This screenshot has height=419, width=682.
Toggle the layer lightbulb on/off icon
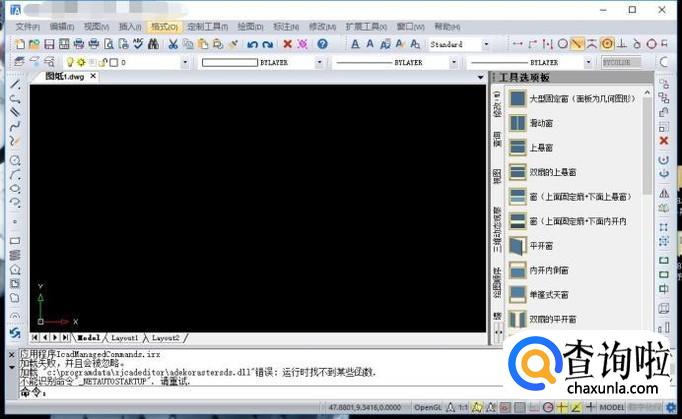[69, 62]
